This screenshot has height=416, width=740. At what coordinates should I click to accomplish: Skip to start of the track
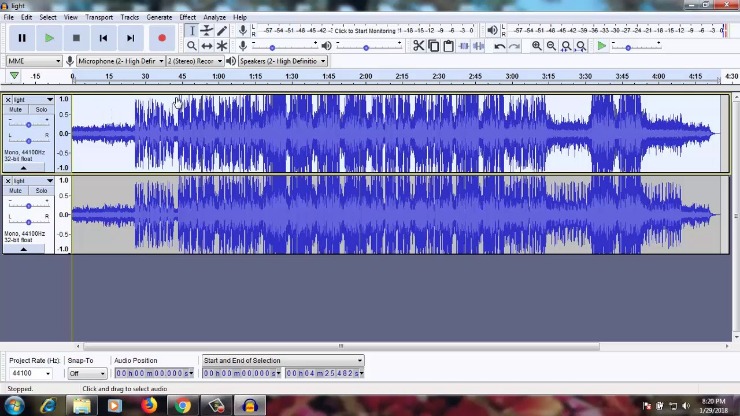pos(103,38)
